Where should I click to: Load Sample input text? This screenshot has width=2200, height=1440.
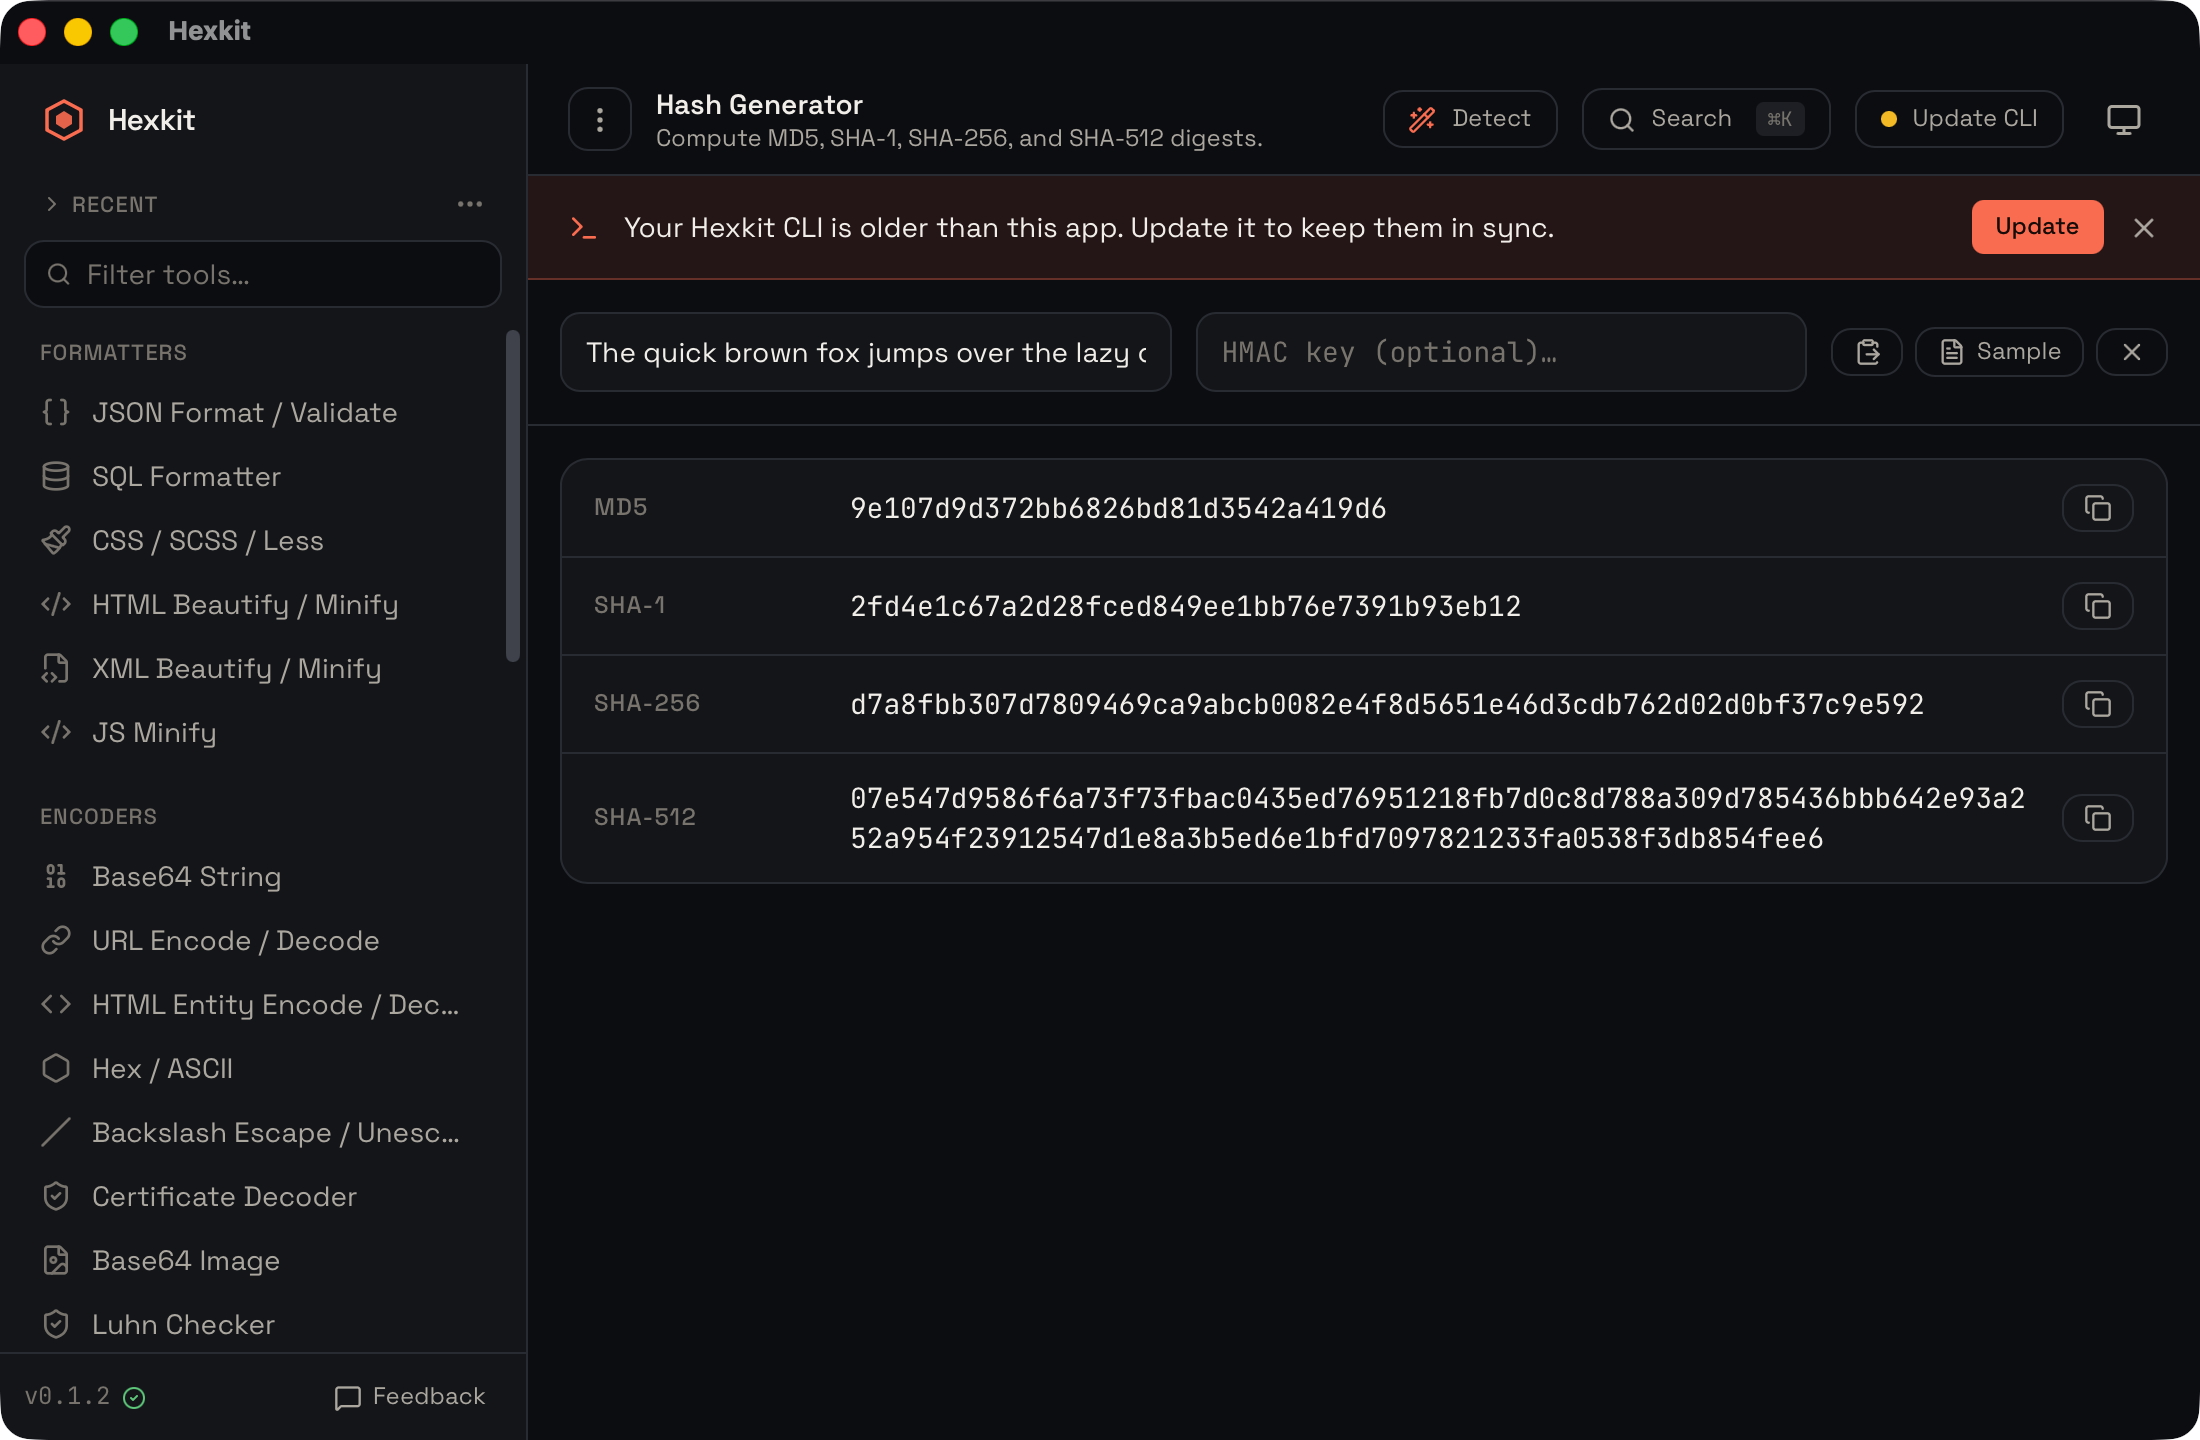click(2000, 352)
